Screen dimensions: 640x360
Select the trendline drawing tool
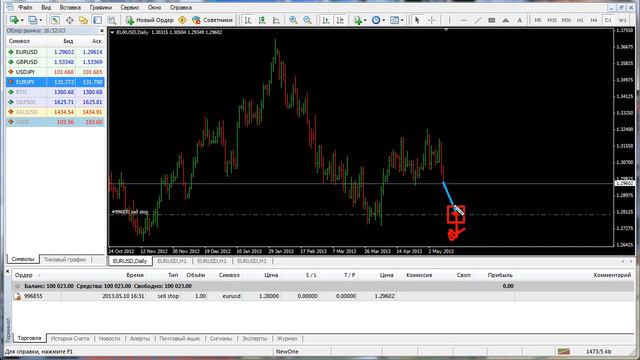(x=478, y=20)
